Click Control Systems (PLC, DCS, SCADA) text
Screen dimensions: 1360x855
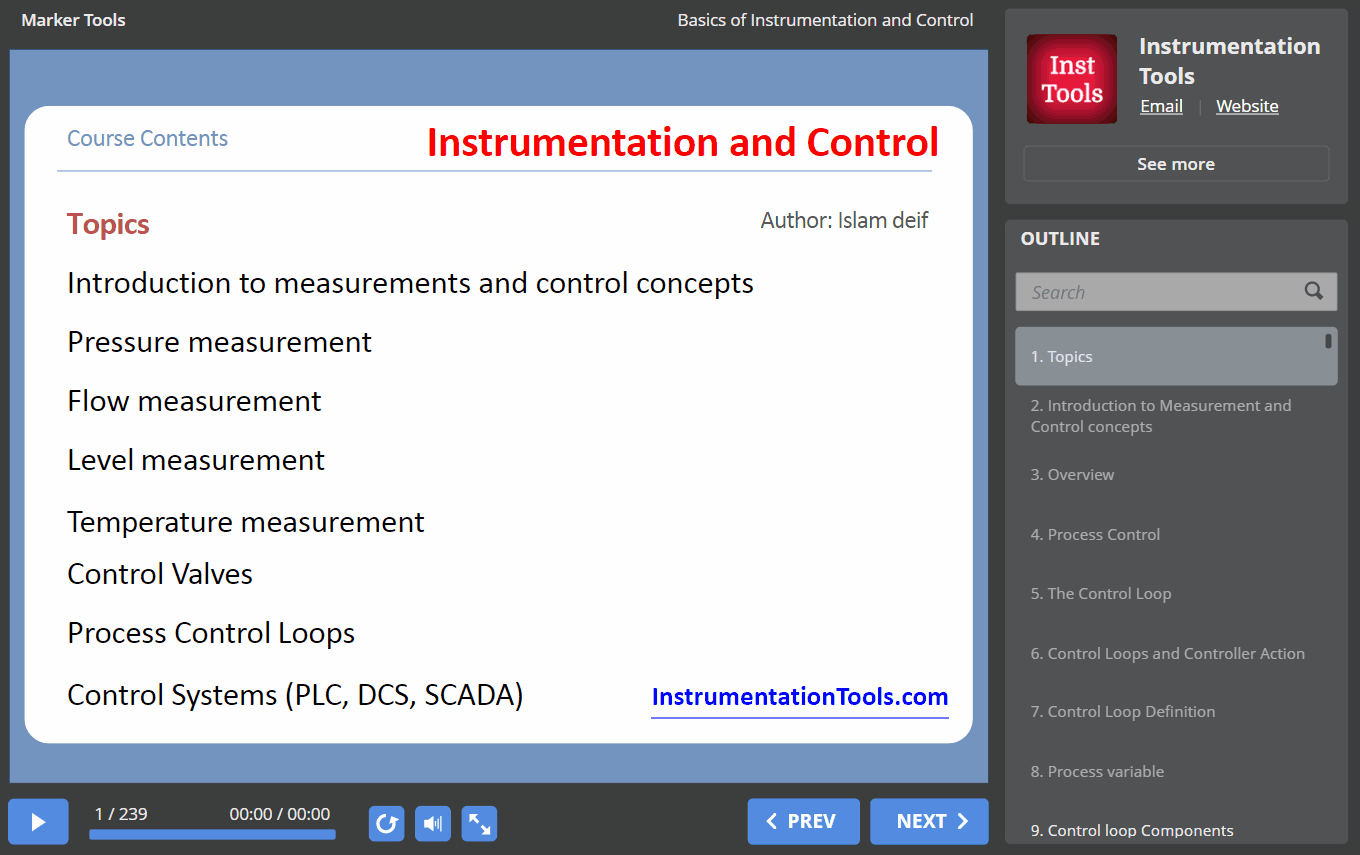coord(295,695)
